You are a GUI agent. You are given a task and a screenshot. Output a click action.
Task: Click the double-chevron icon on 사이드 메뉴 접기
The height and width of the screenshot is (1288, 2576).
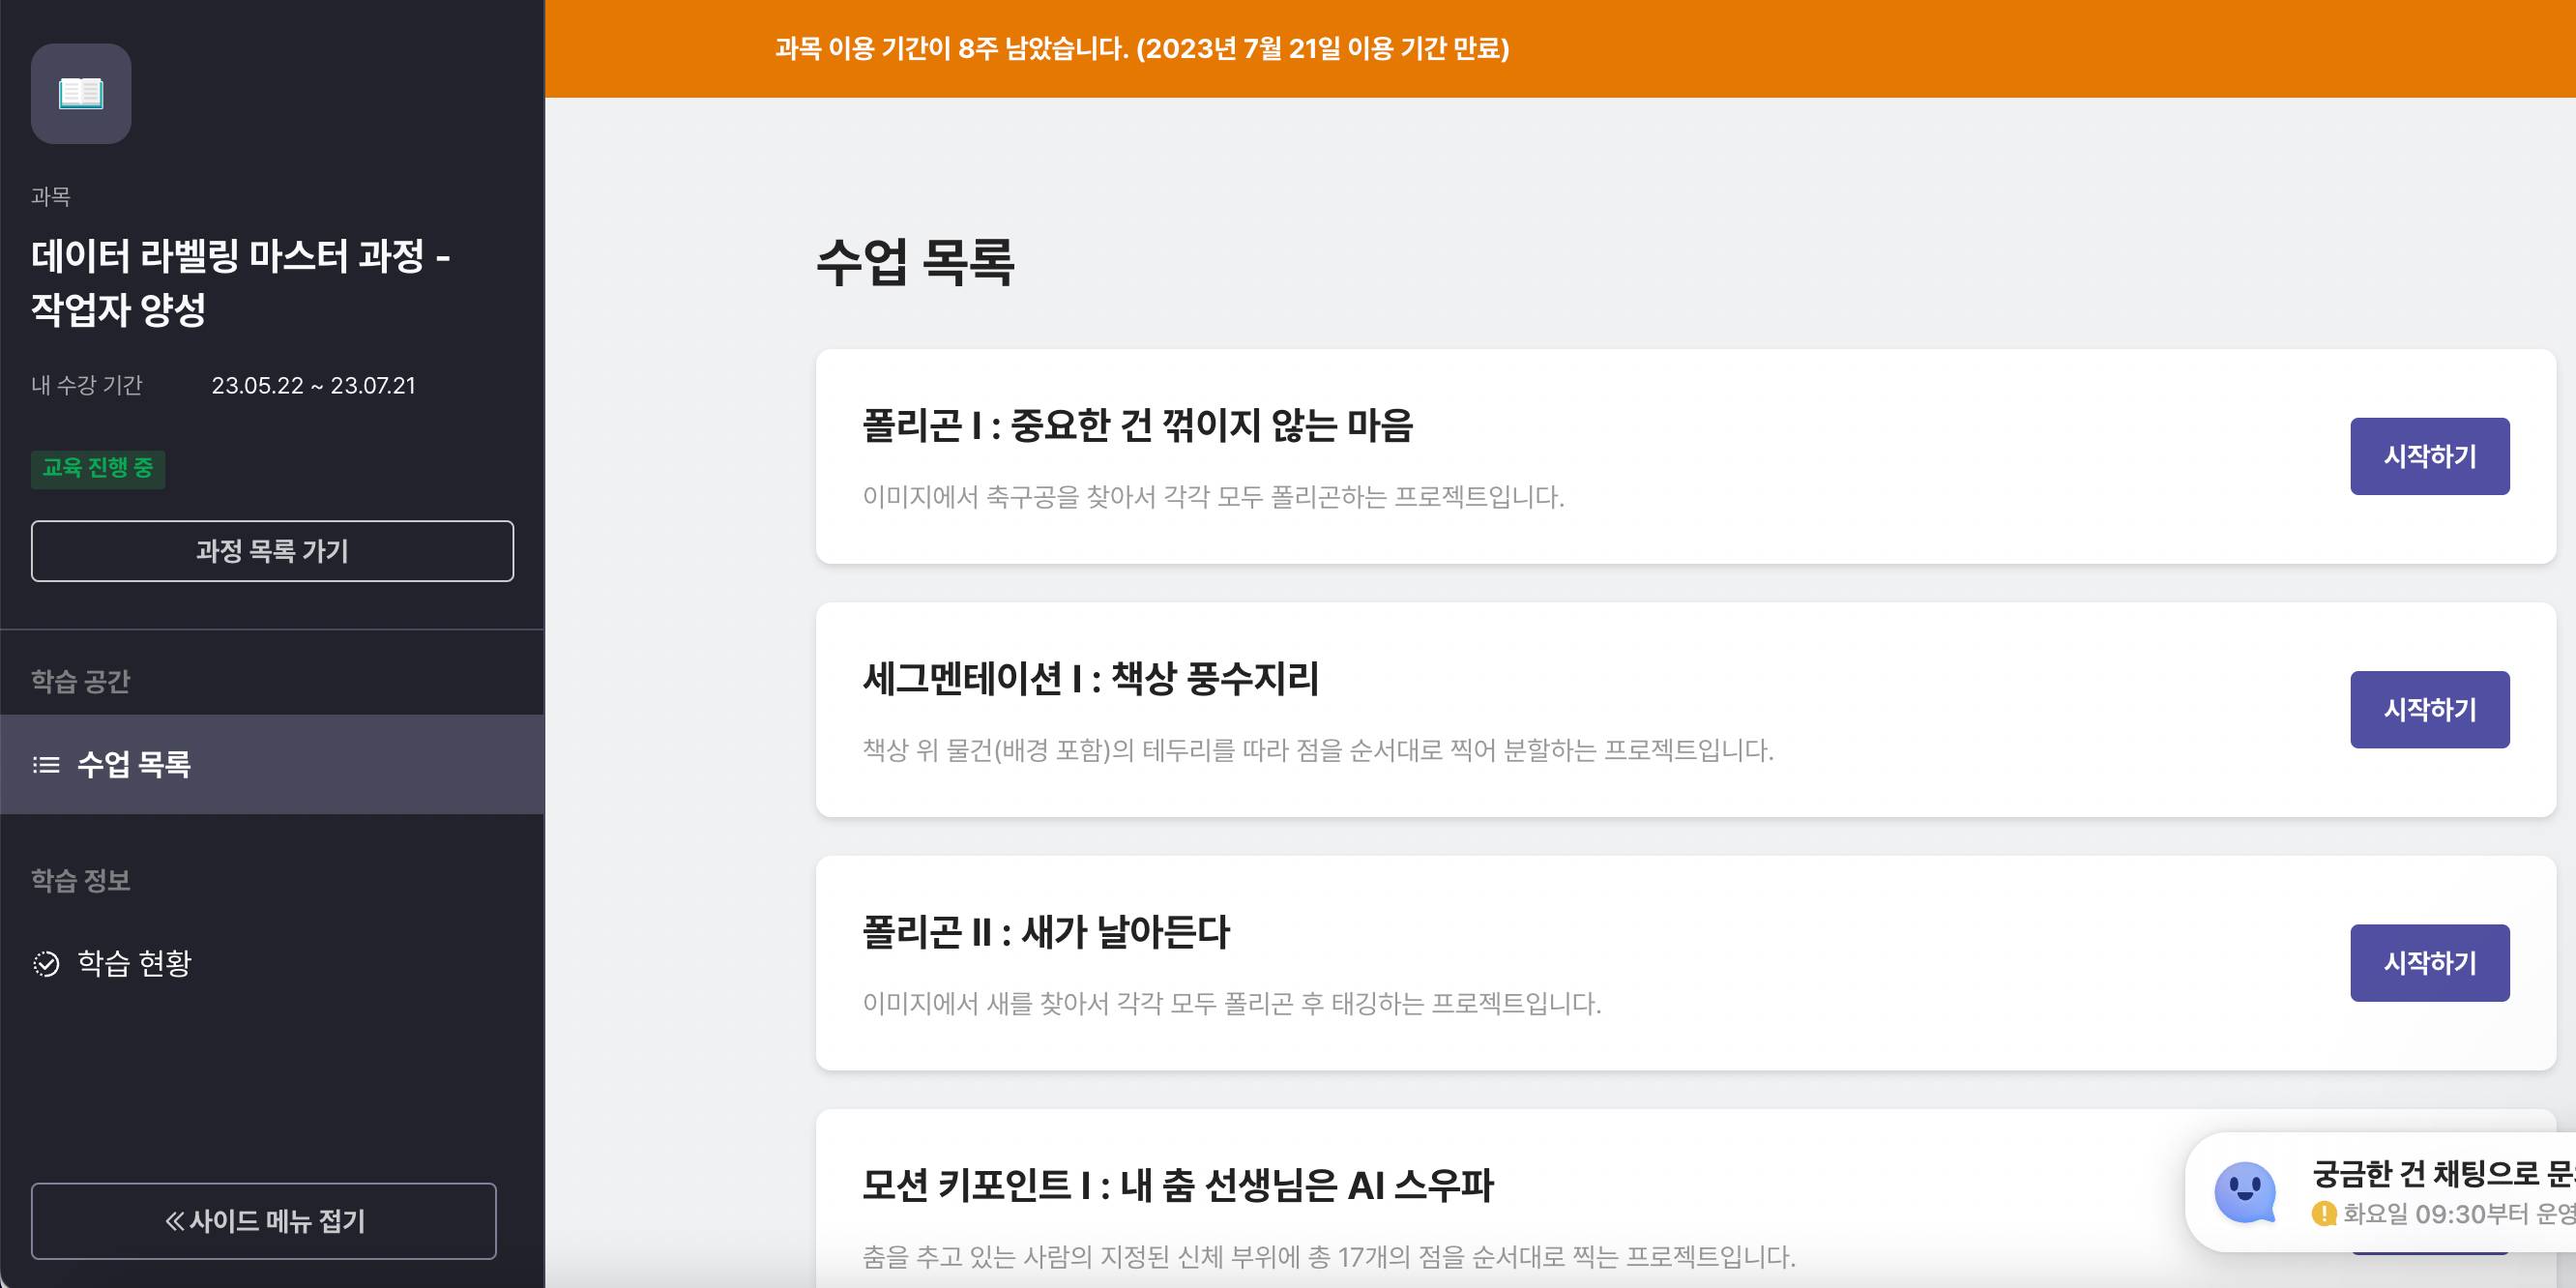[175, 1220]
